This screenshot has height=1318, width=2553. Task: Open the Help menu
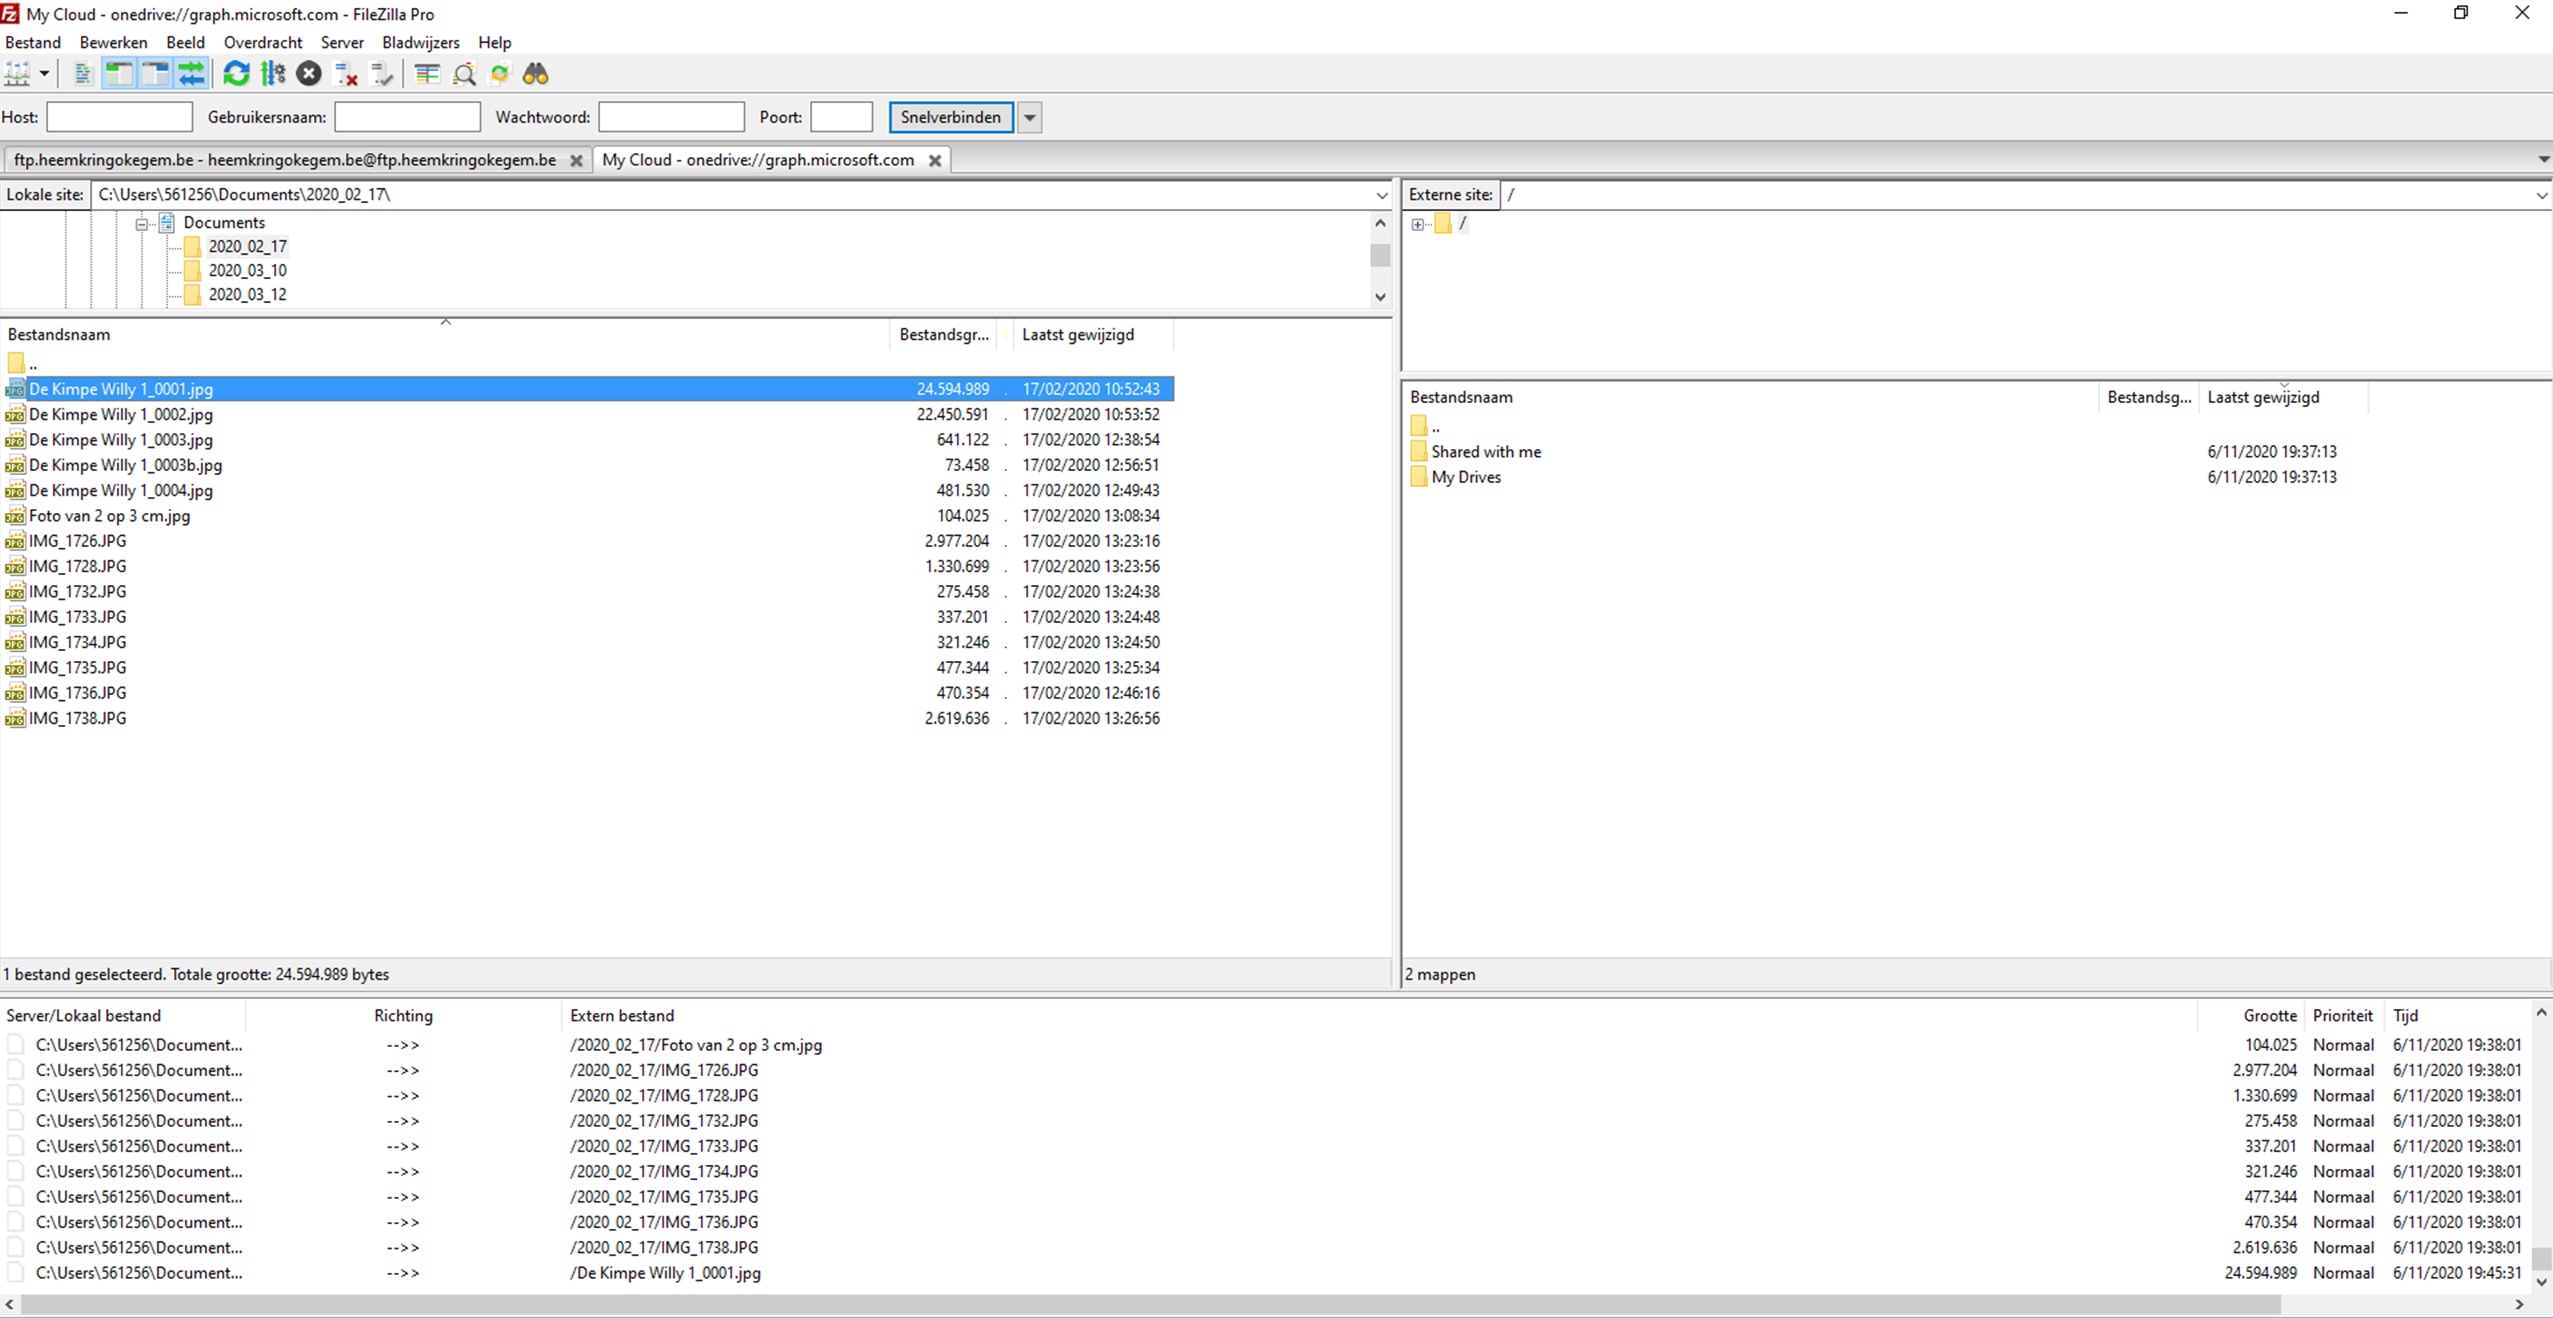click(494, 42)
